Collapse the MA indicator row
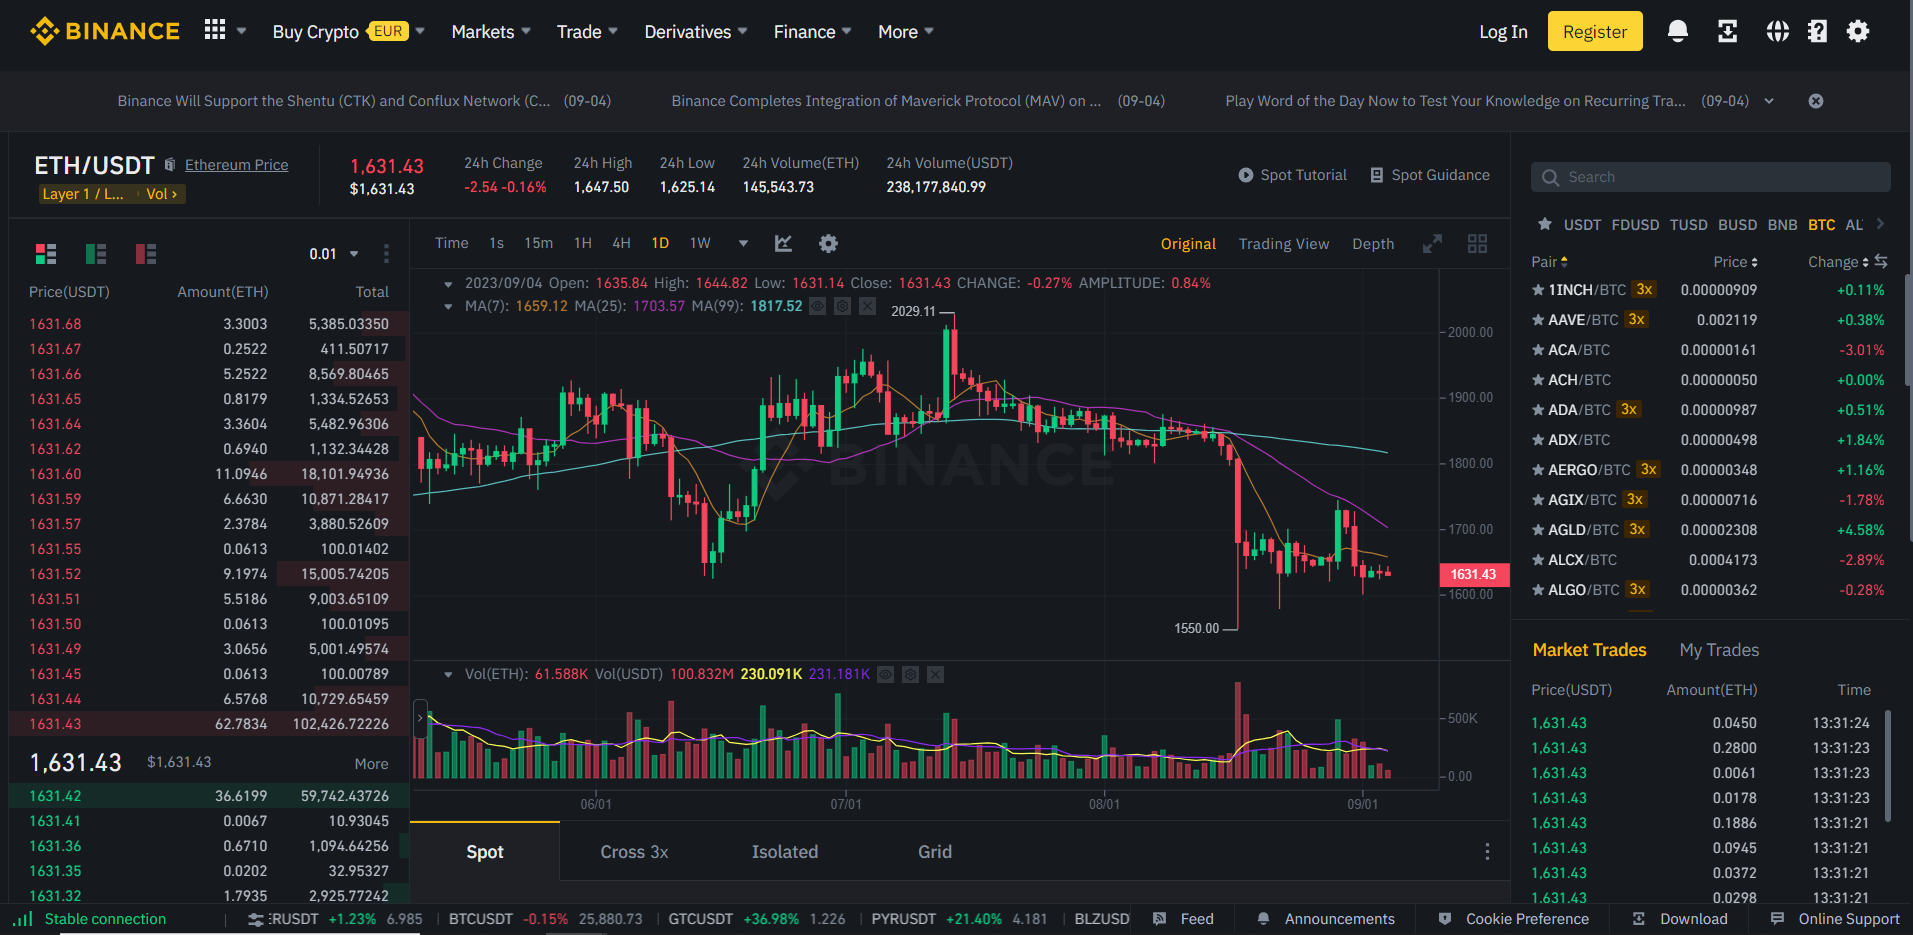 pyautogui.click(x=448, y=306)
